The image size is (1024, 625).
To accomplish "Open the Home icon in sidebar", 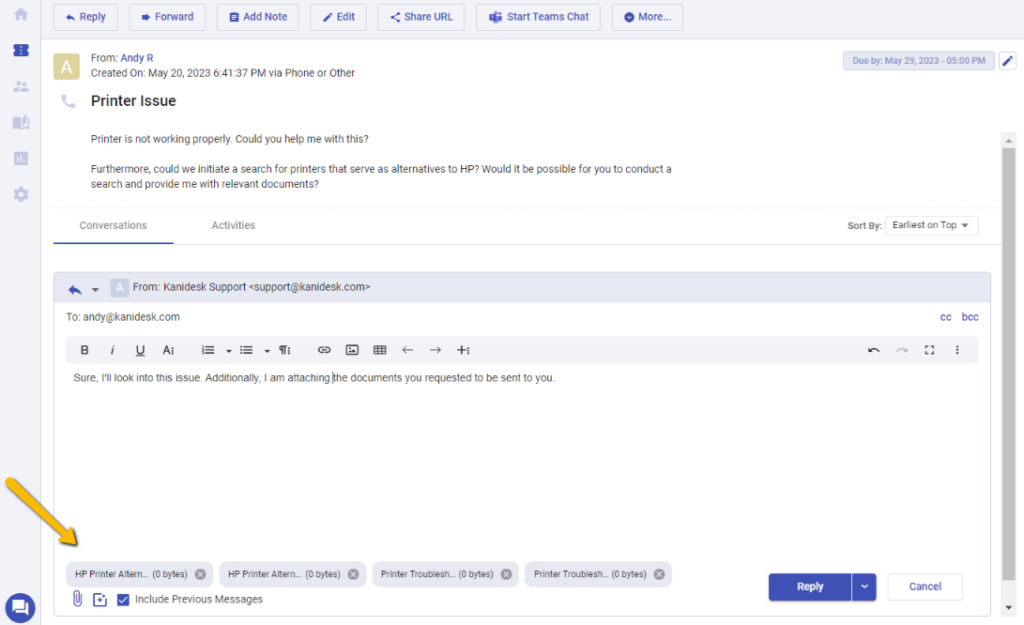I will 21,14.
